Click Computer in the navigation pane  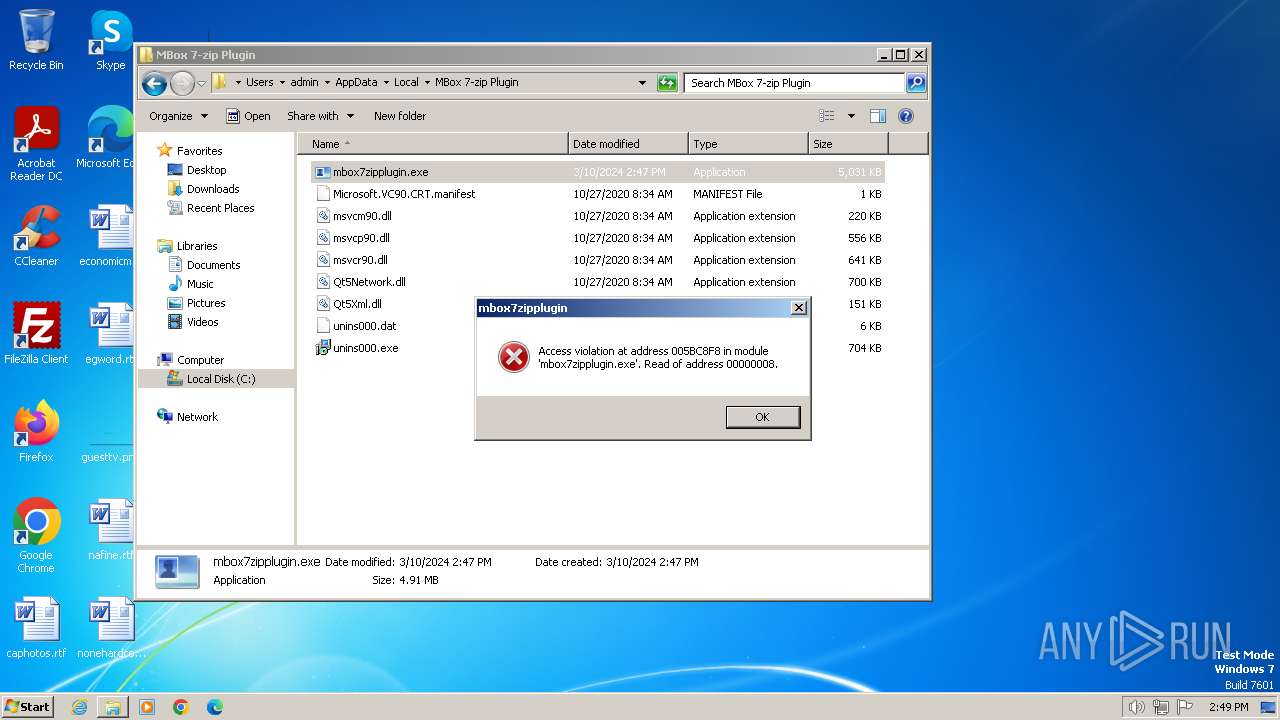(200, 360)
